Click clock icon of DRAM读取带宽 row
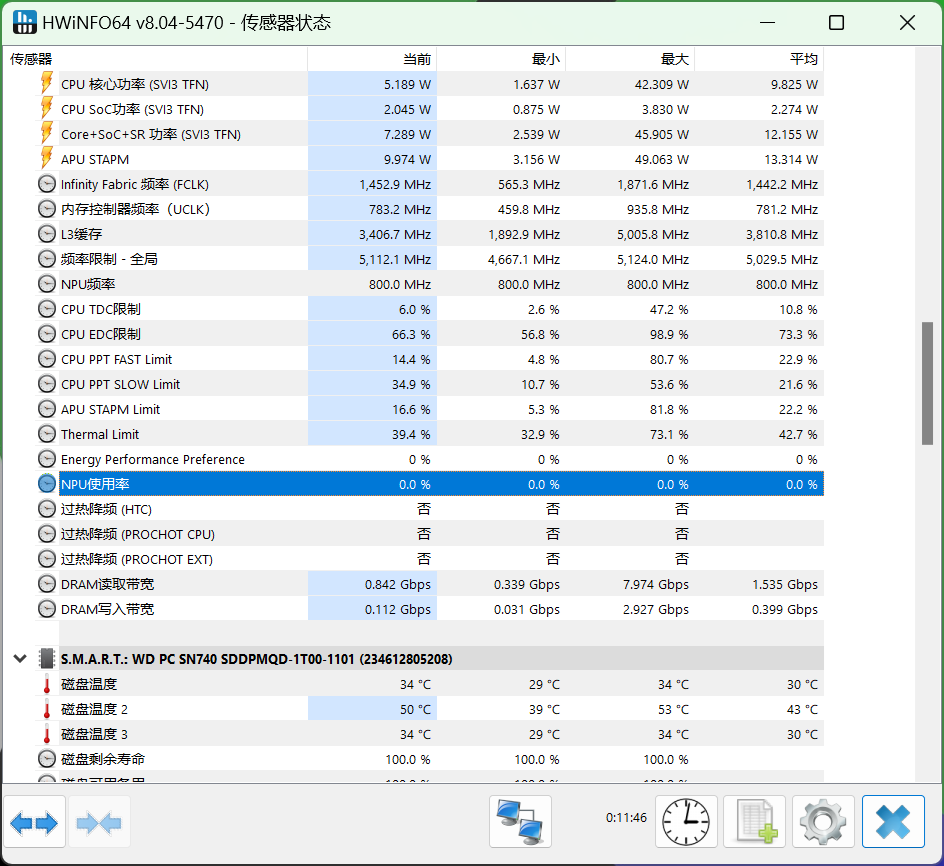 [x=46, y=584]
